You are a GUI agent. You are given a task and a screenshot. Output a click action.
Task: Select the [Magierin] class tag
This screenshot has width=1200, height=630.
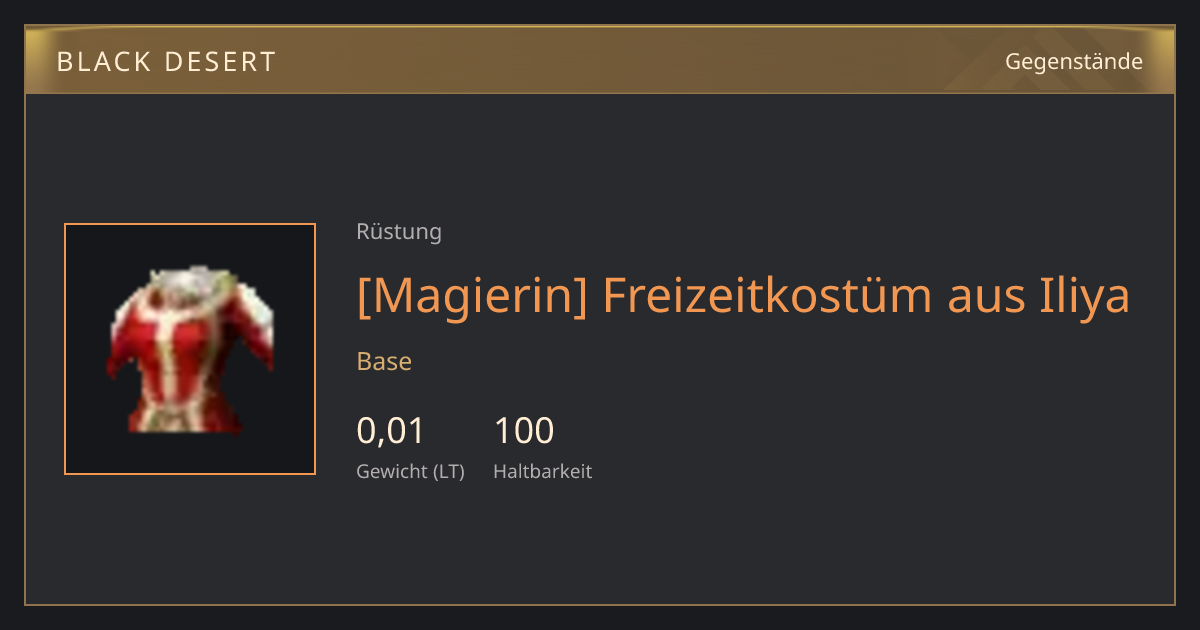[472, 297]
